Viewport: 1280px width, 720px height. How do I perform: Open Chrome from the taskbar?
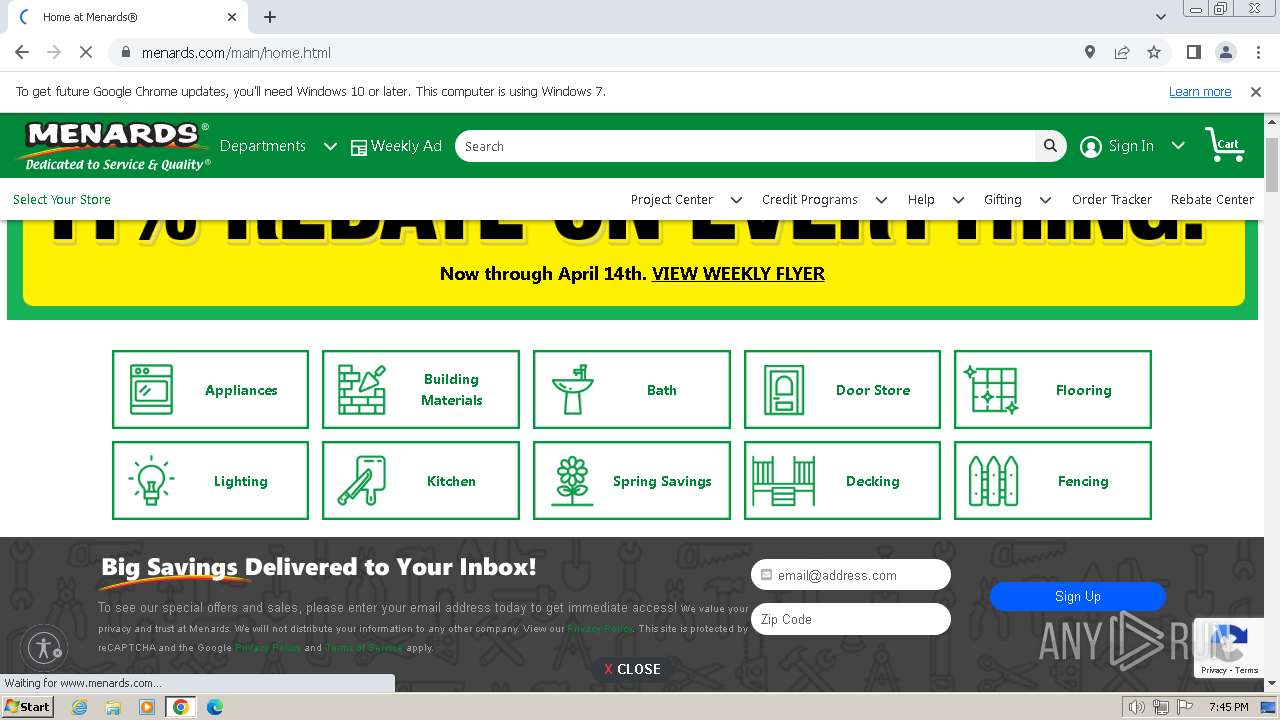pyautogui.click(x=180, y=707)
